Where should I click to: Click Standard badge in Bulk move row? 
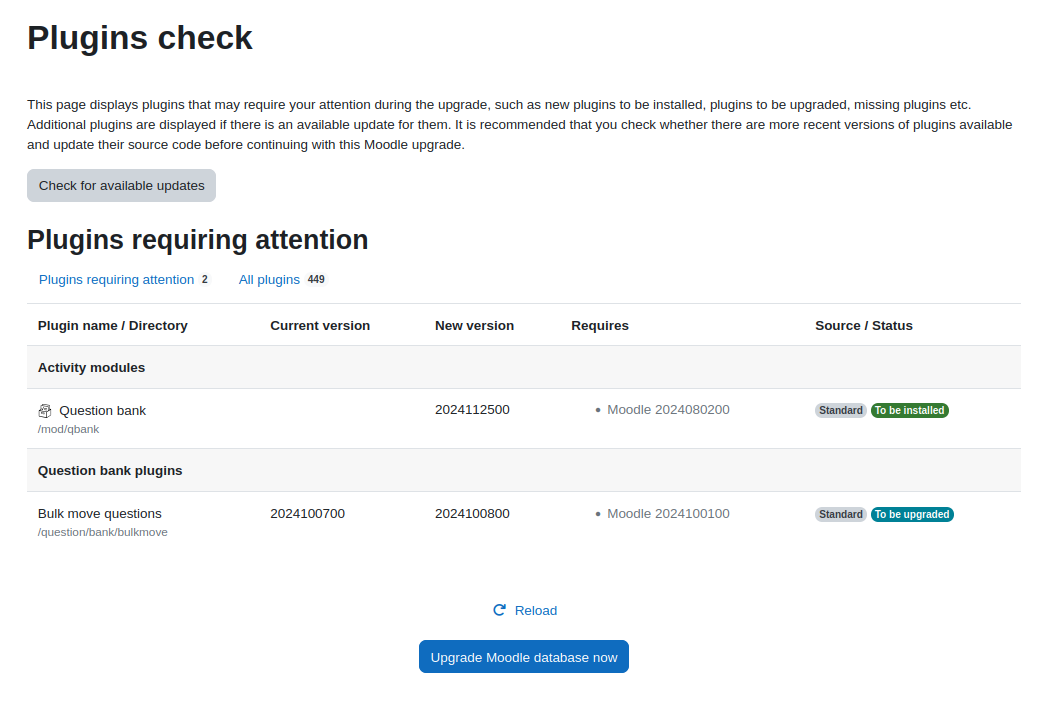[x=840, y=514]
